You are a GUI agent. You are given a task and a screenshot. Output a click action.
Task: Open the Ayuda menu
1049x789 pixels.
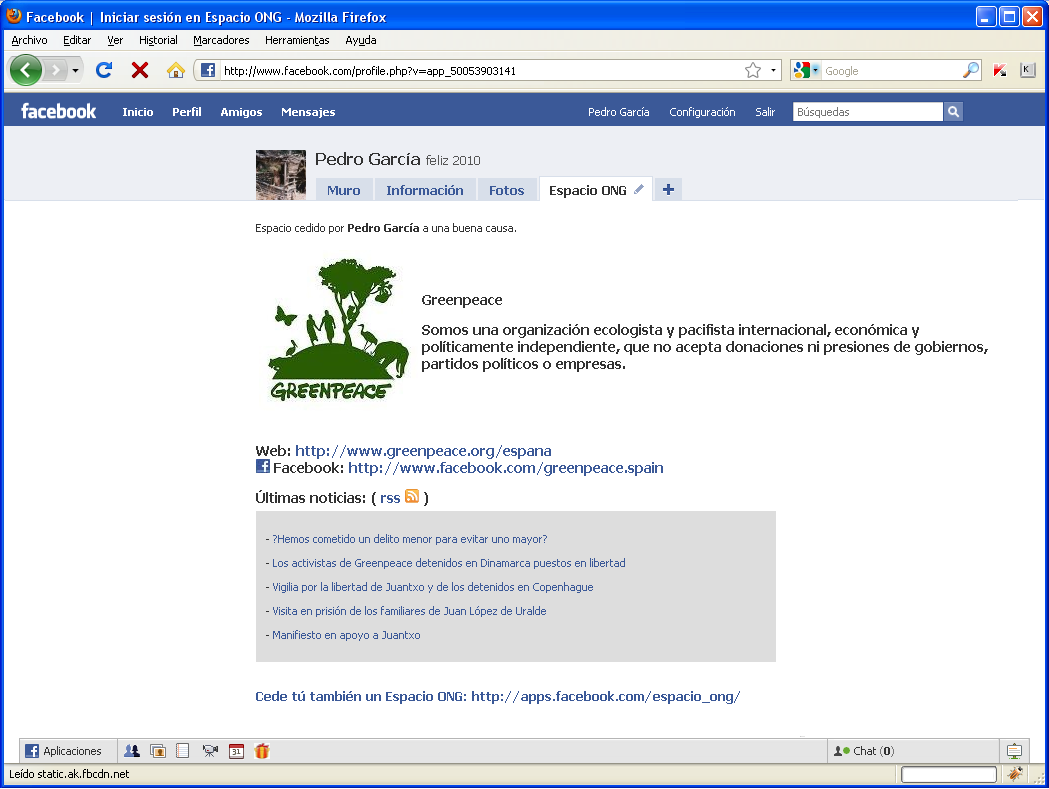[x=361, y=40]
